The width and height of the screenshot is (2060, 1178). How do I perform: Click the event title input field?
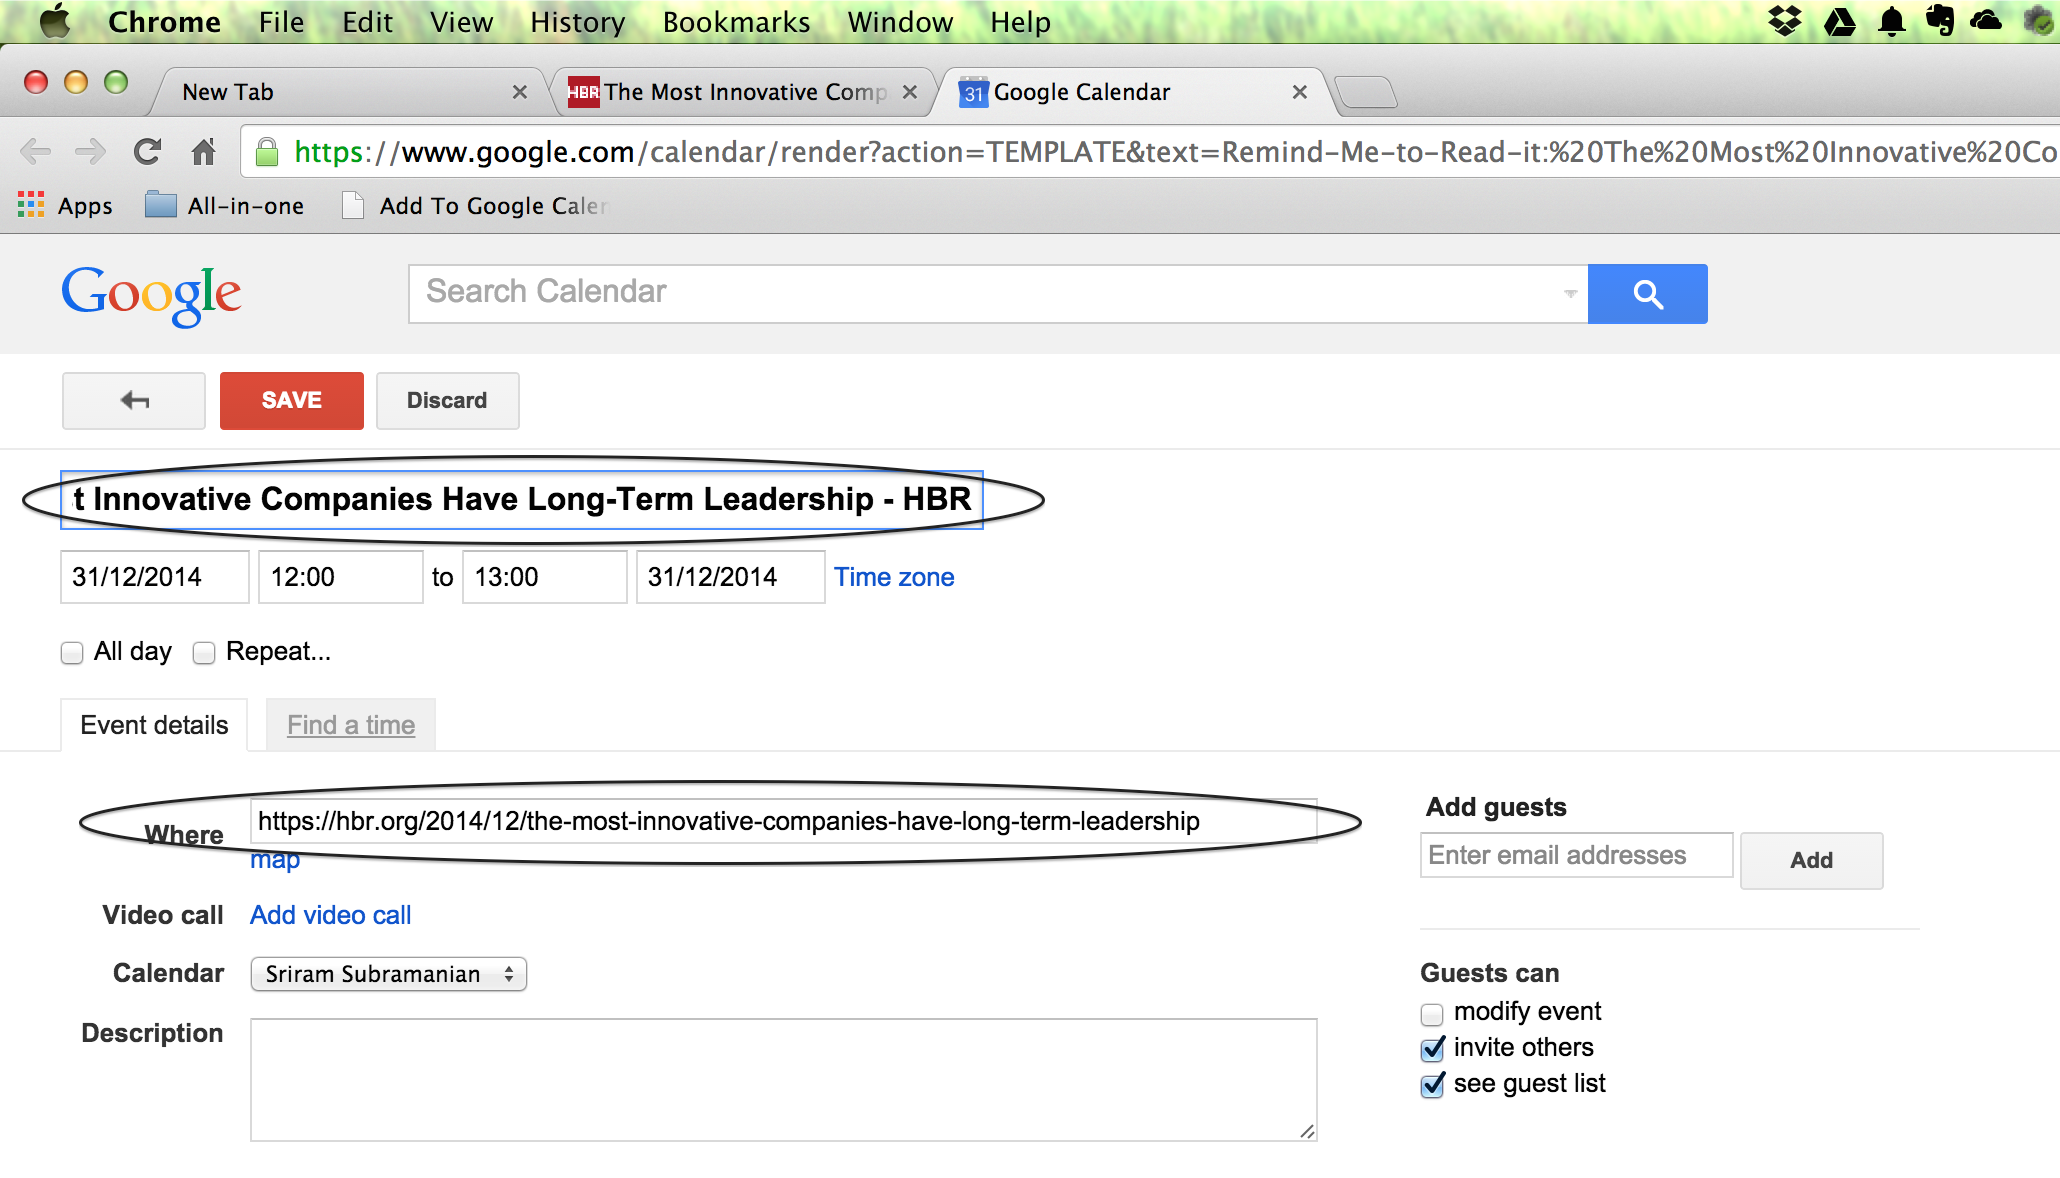[521, 499]
